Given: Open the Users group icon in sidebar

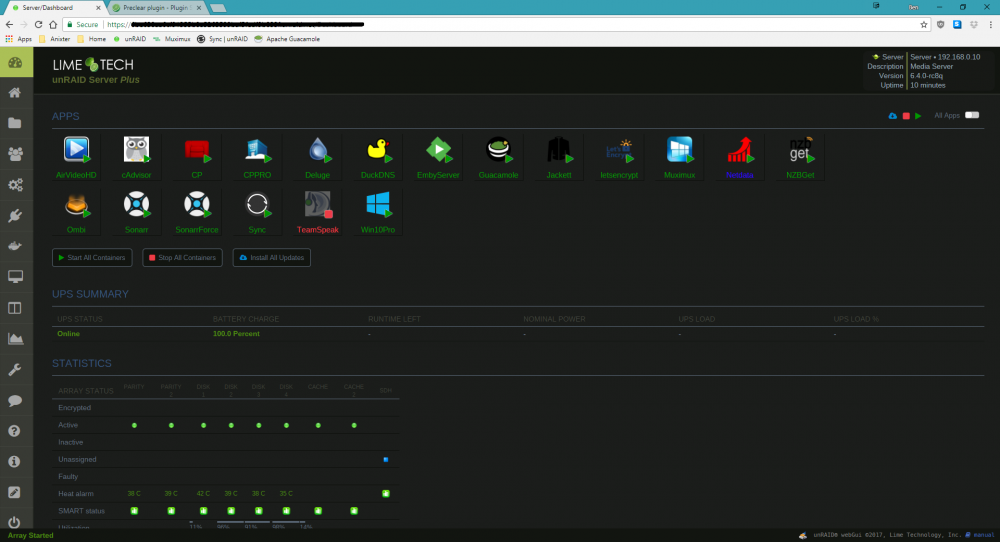Looking at the screenshot, I should click(x=15, y=154).
